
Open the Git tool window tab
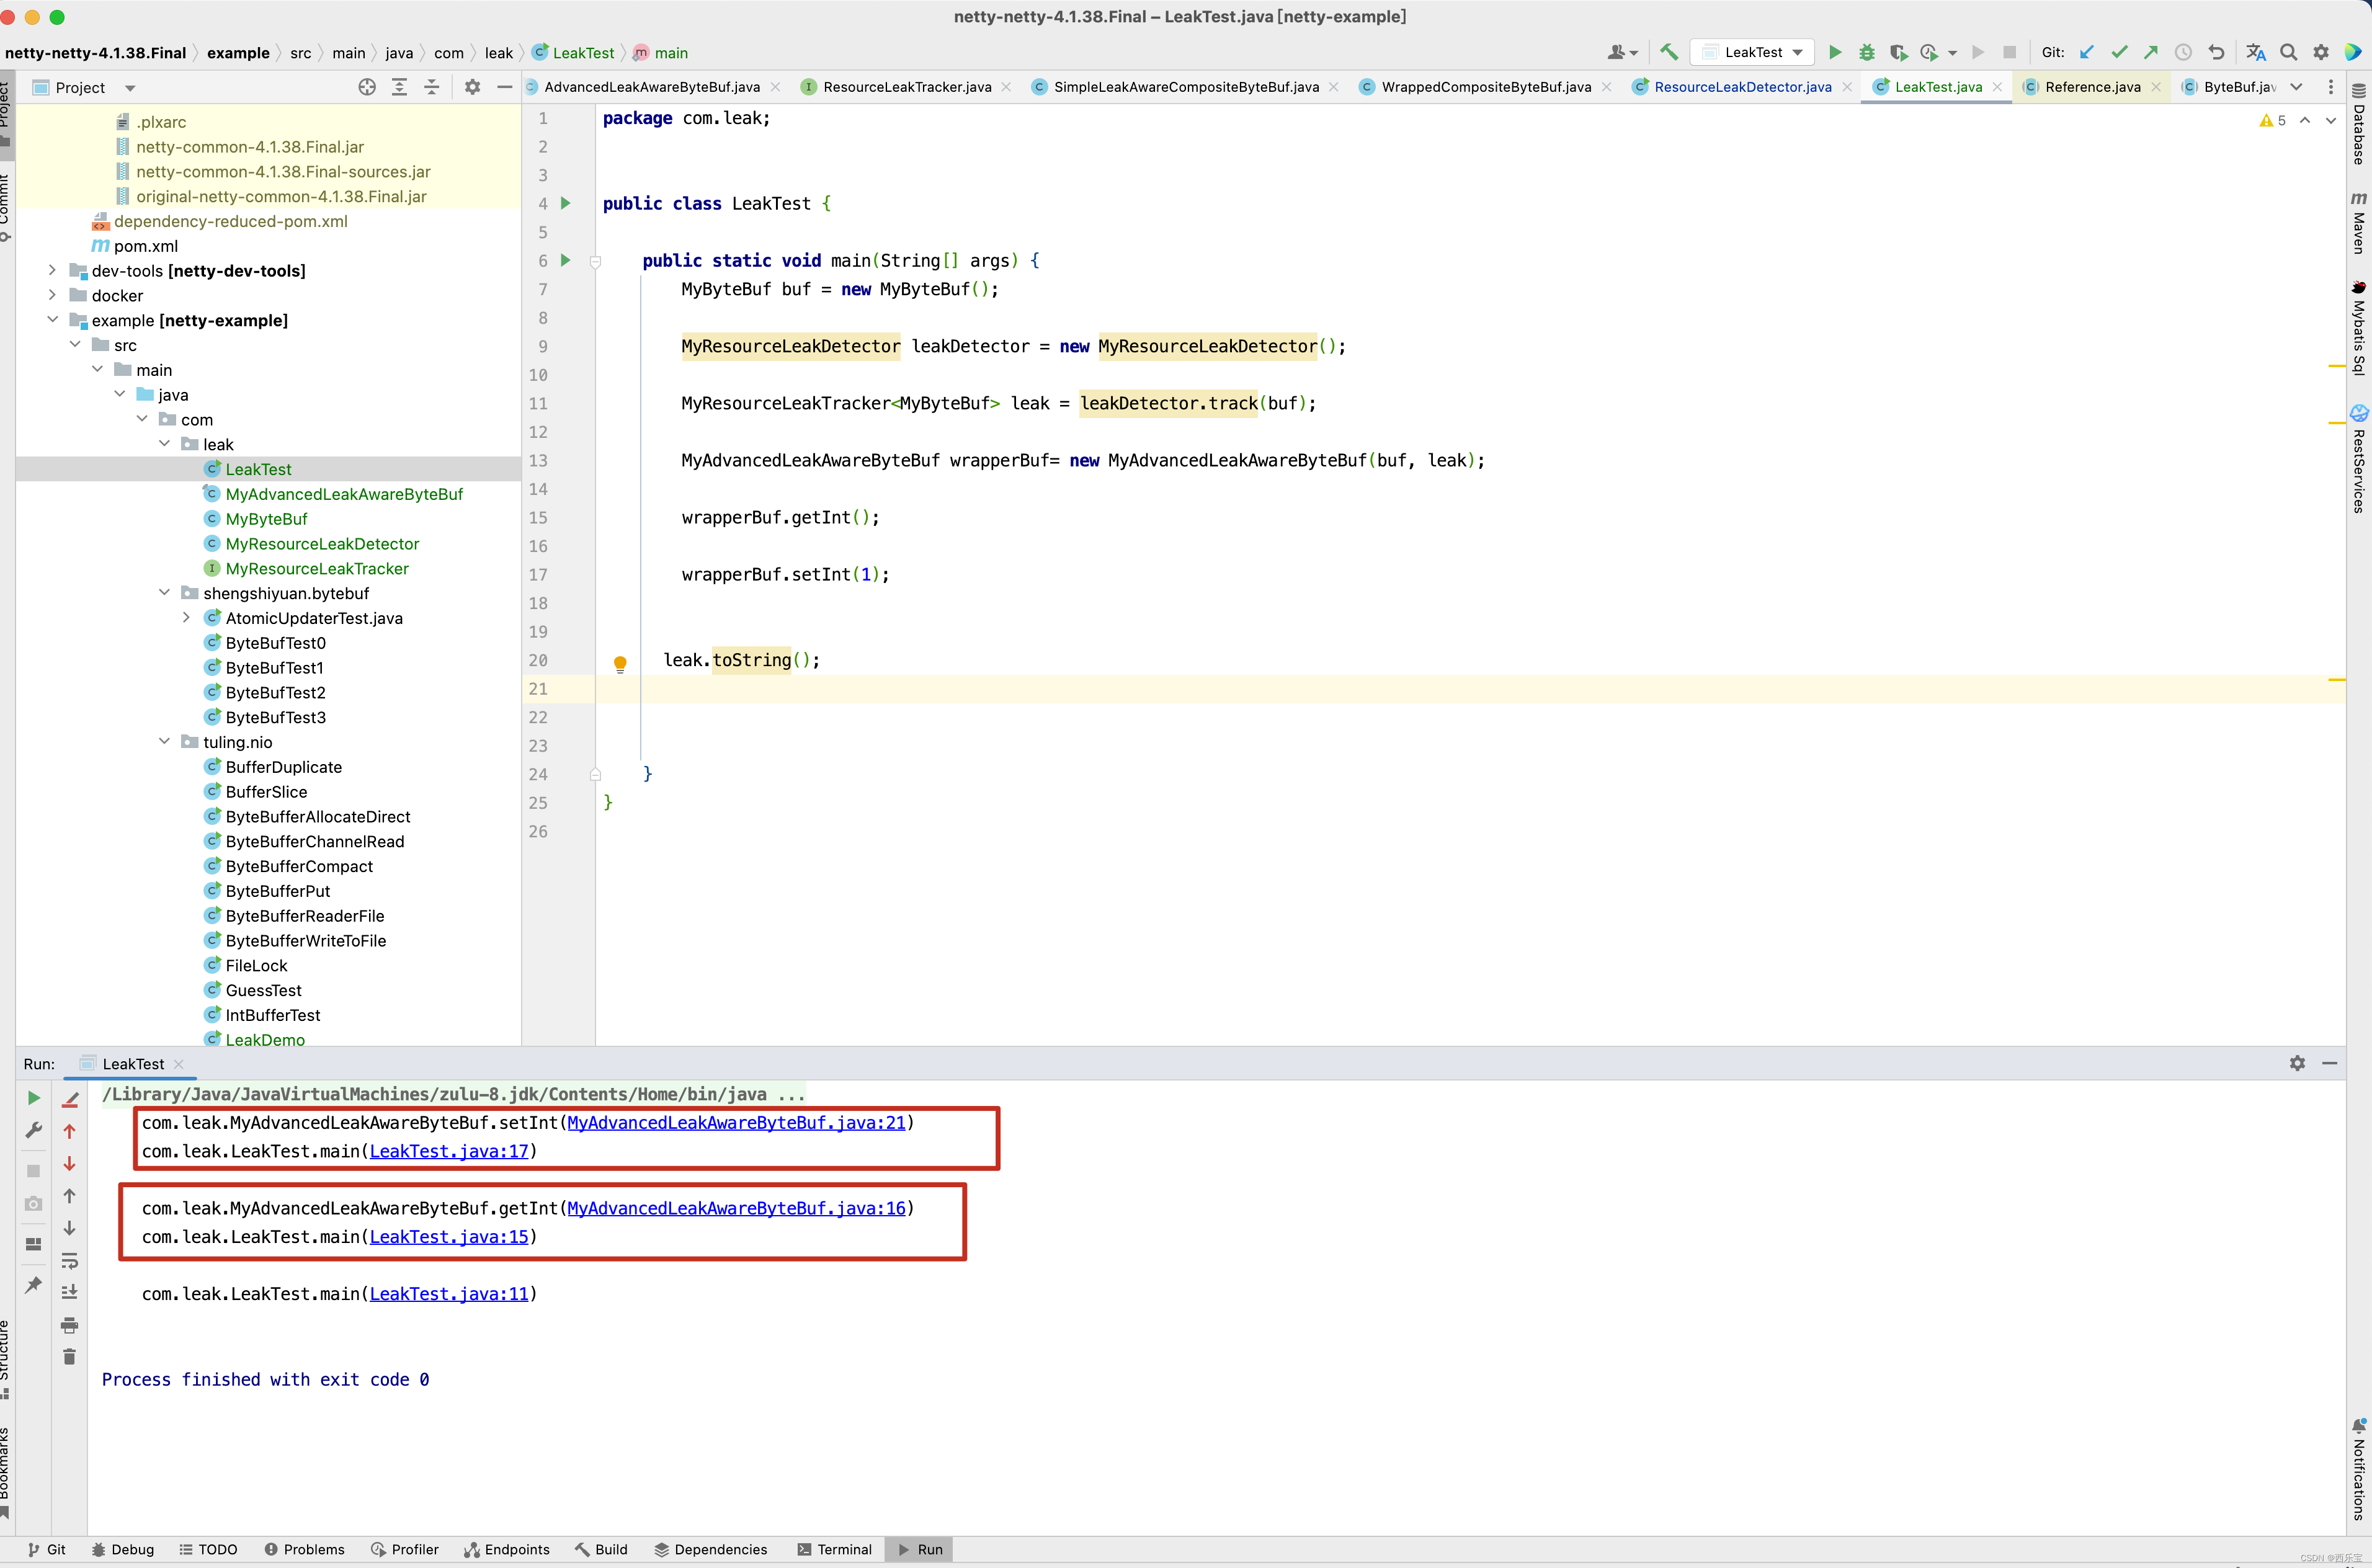pos(47,1549)
